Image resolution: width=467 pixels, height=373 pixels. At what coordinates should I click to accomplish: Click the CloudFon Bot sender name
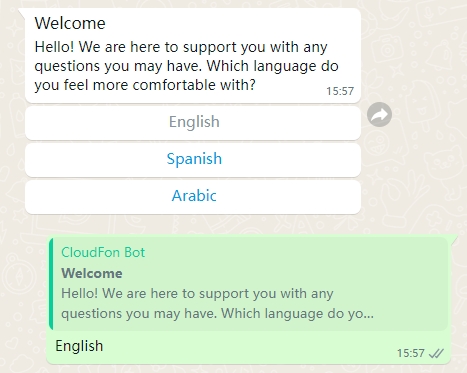103,252
